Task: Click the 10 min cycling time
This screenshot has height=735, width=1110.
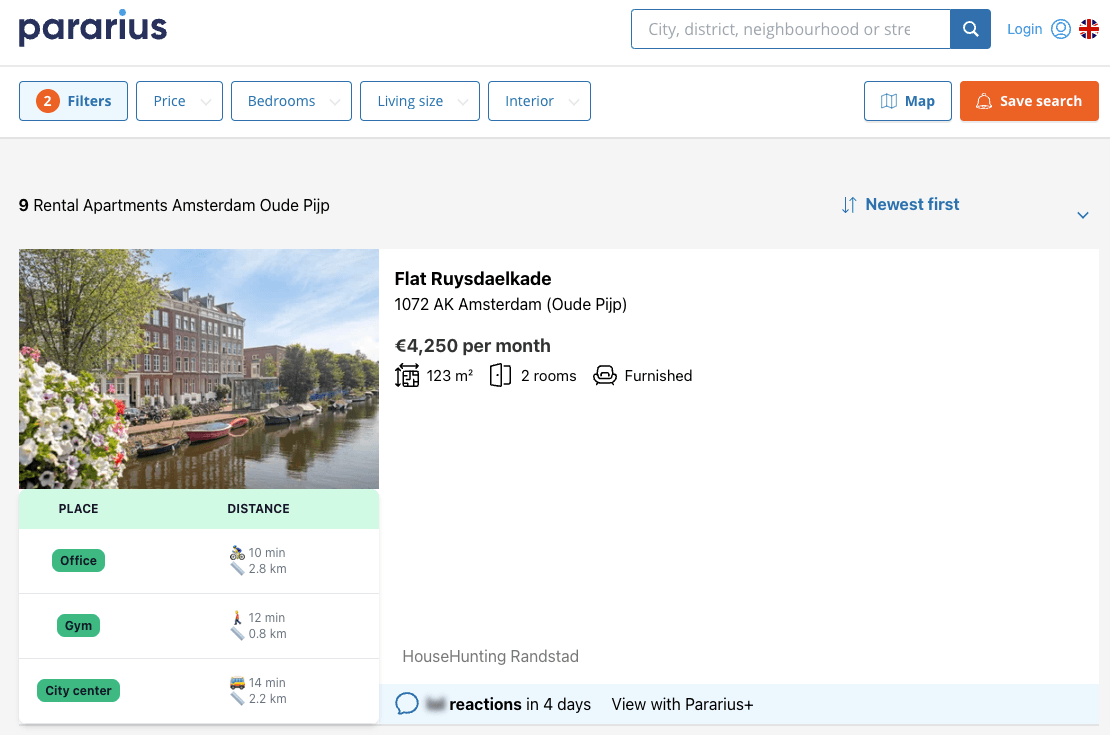Action: 267,552
